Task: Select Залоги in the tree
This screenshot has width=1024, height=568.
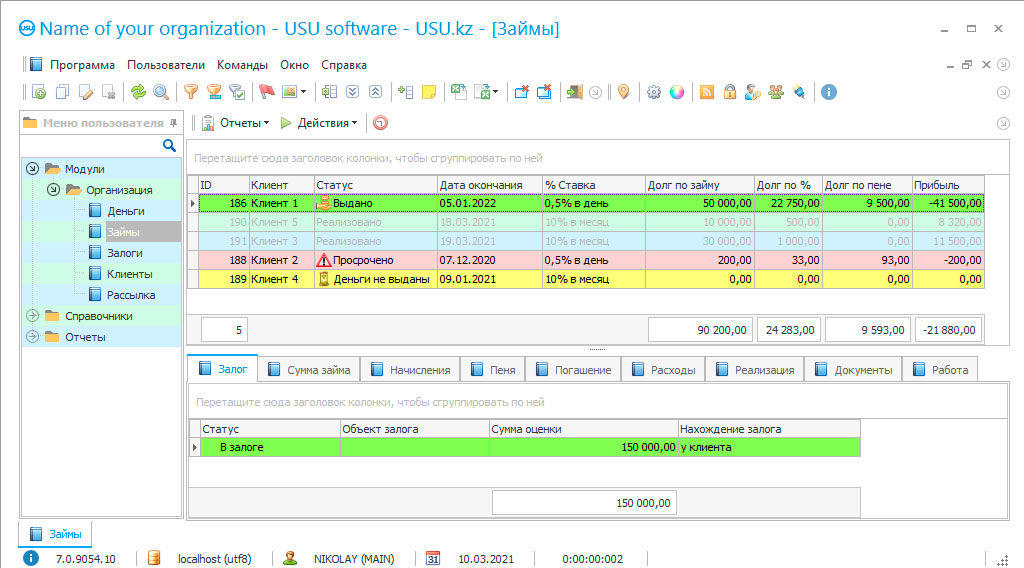Action: [x=125, y=253]
